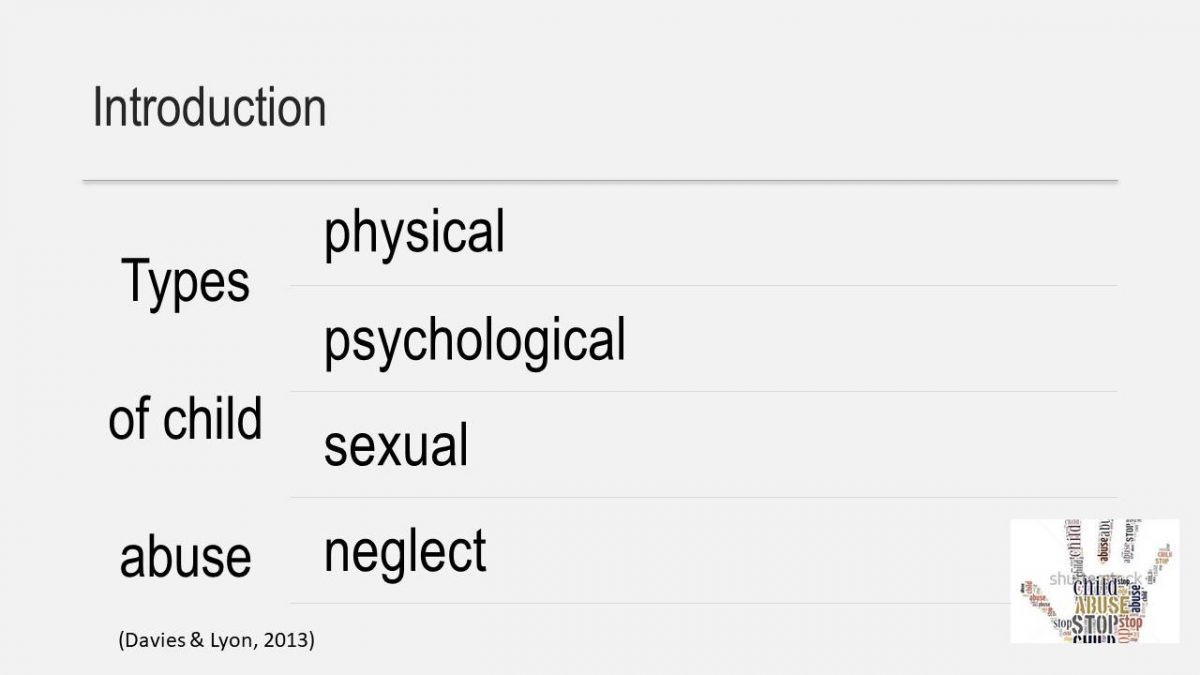Click the "Introduction" slide title
Viewport: 1200px width, 675px height.
[x=209, y=108]
